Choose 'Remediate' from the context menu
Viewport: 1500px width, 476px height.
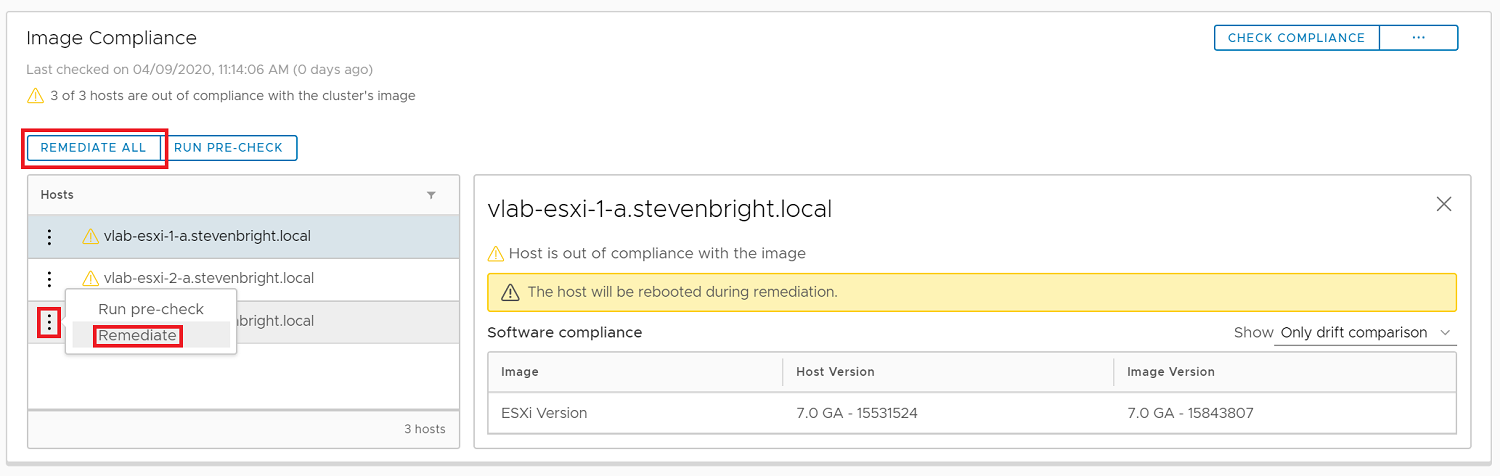(138, 336)
